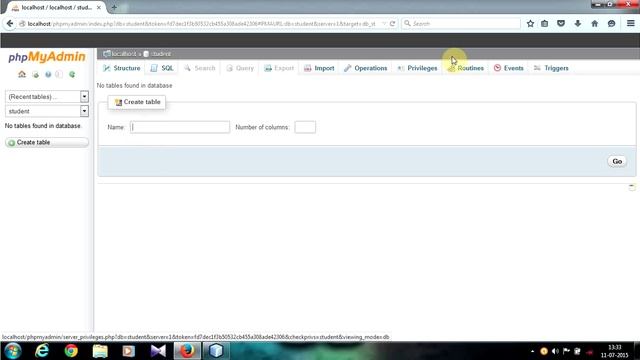Click the Firefox Search box
Screen dimensions: 640x360
[x=461, y=24]
